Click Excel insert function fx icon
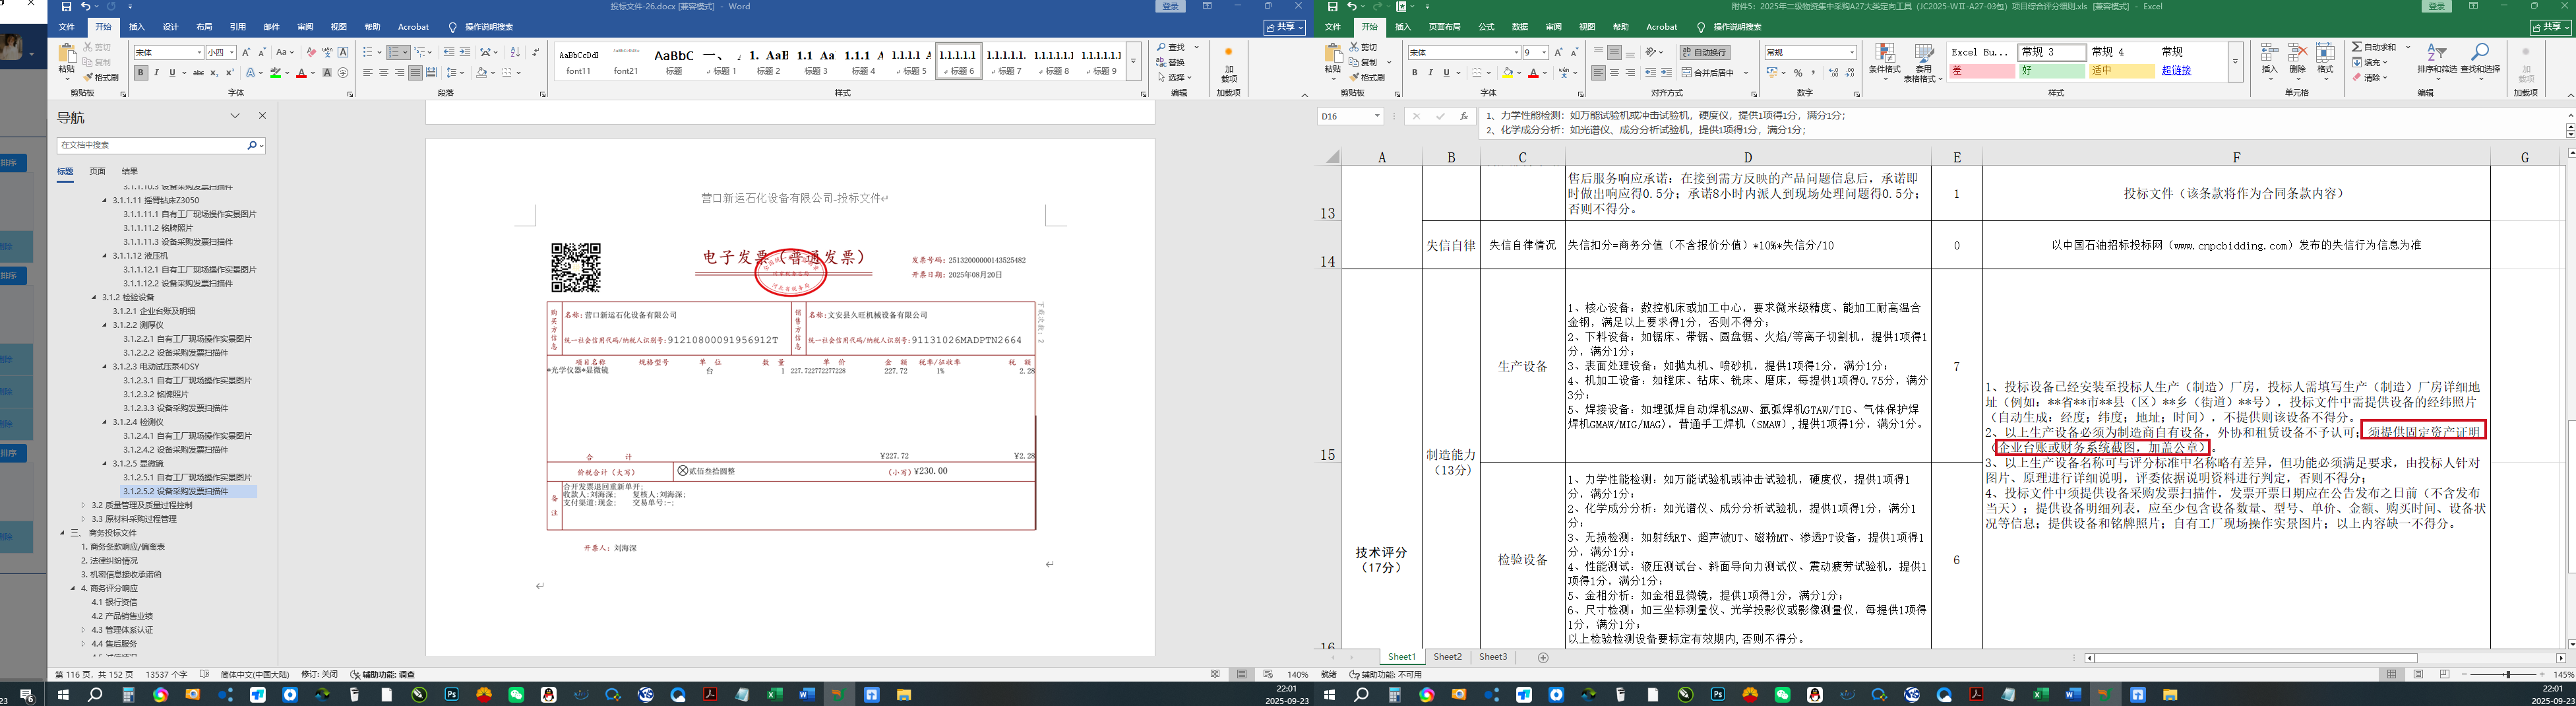 pyautogui.click(x=1464, y=116)
